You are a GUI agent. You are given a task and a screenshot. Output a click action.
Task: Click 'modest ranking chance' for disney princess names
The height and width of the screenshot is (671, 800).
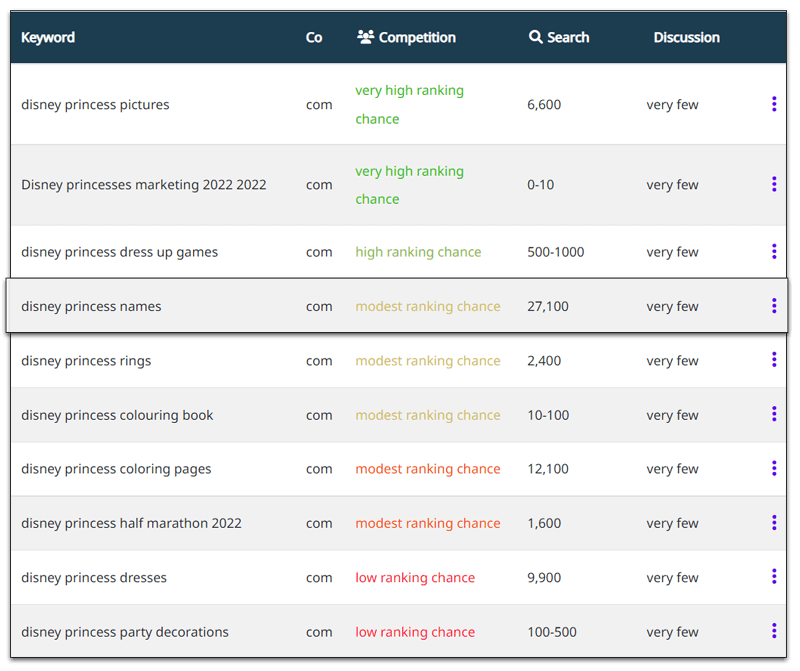[428, 306]
